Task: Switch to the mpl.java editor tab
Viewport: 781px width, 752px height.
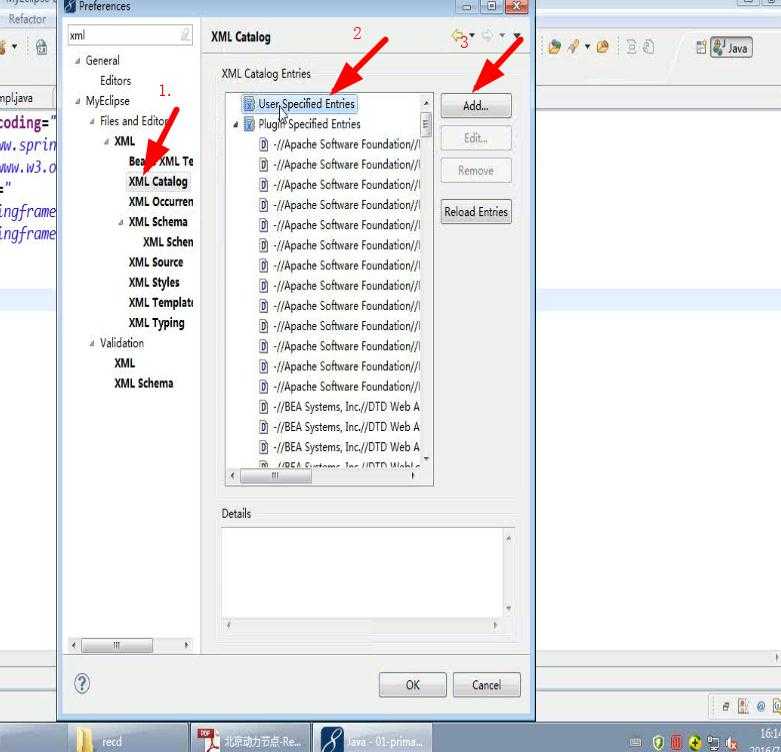Action: [17, 98]
